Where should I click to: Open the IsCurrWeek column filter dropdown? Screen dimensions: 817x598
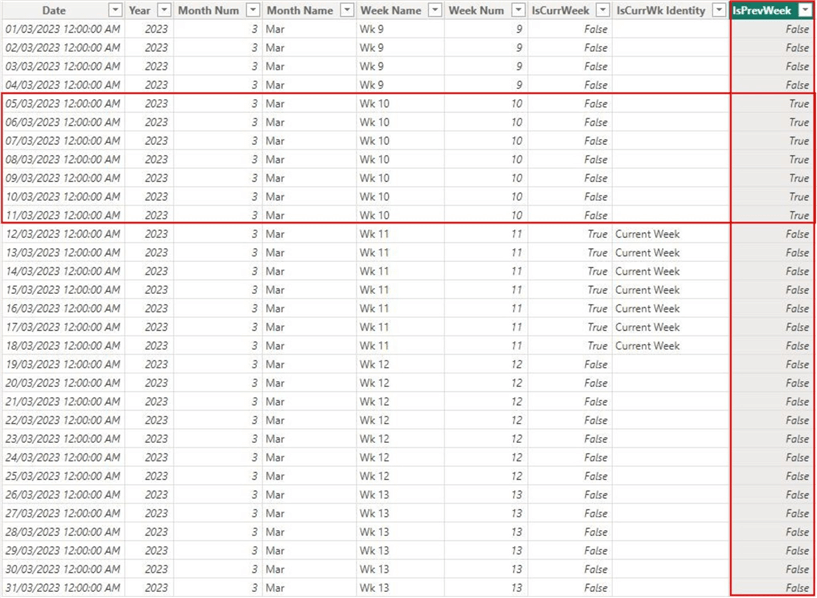click(x=603, y=10)
